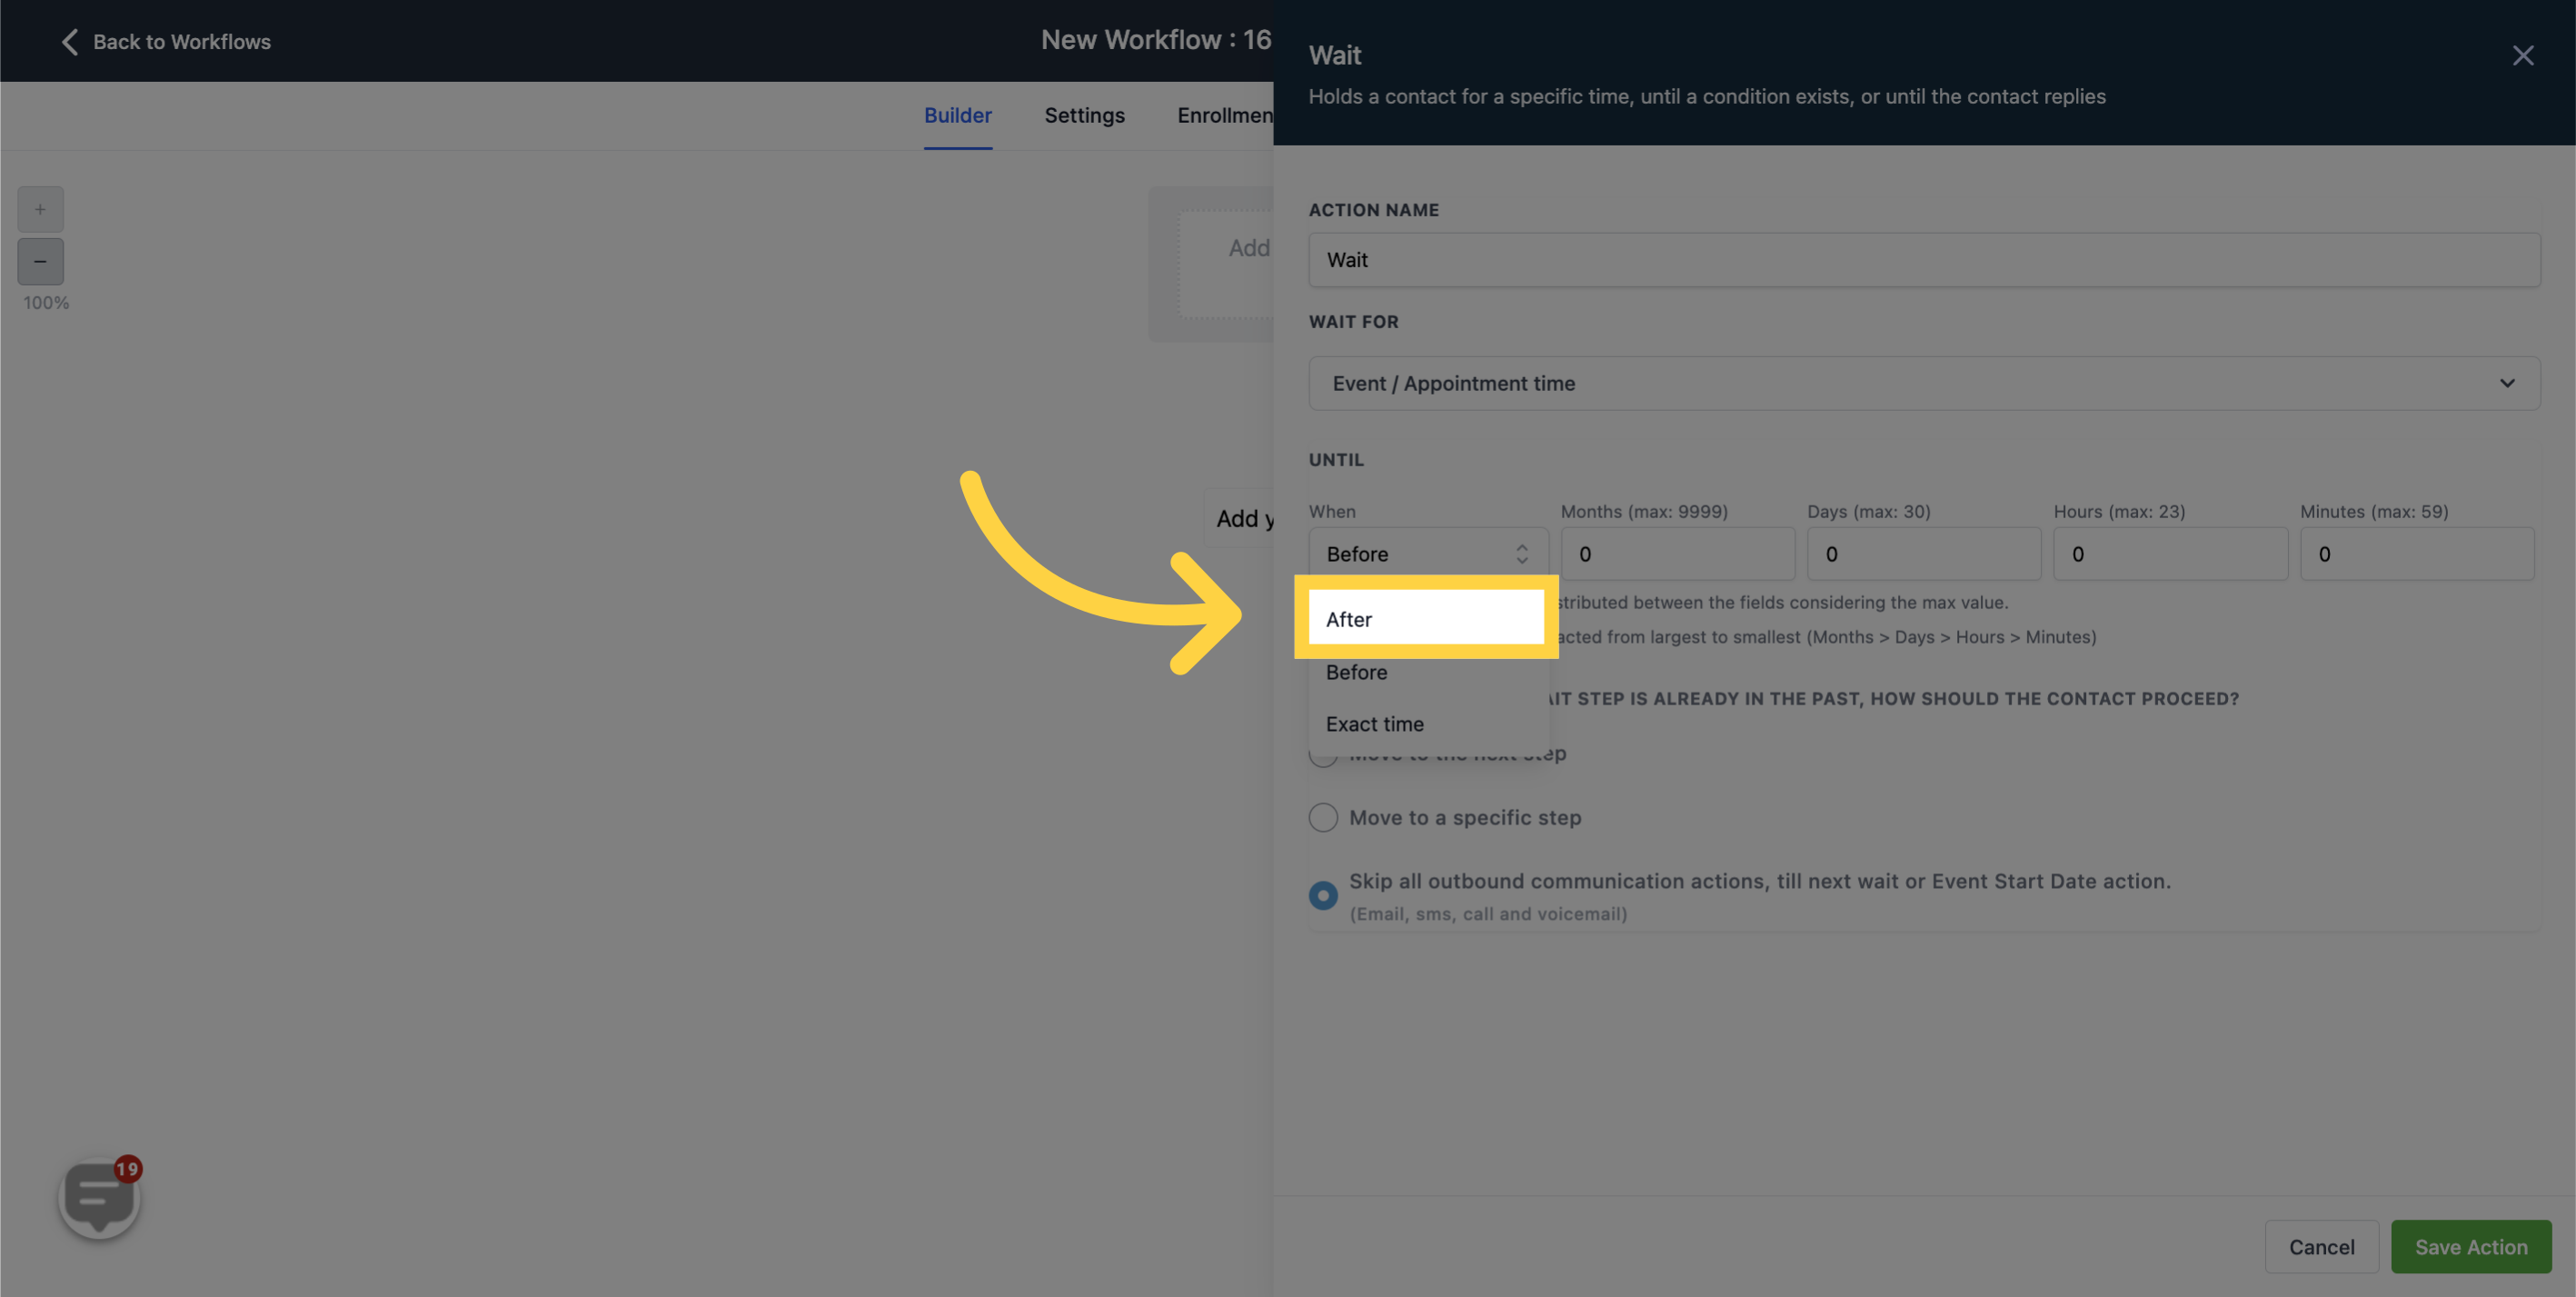Edit the Action Name input field
This screenshot has width=2576, height=1297.
(1925, 260)
